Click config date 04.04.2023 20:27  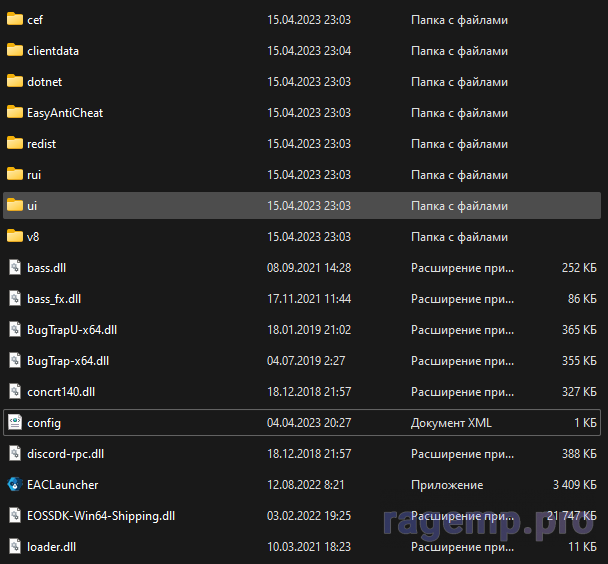tap(309, 423)
